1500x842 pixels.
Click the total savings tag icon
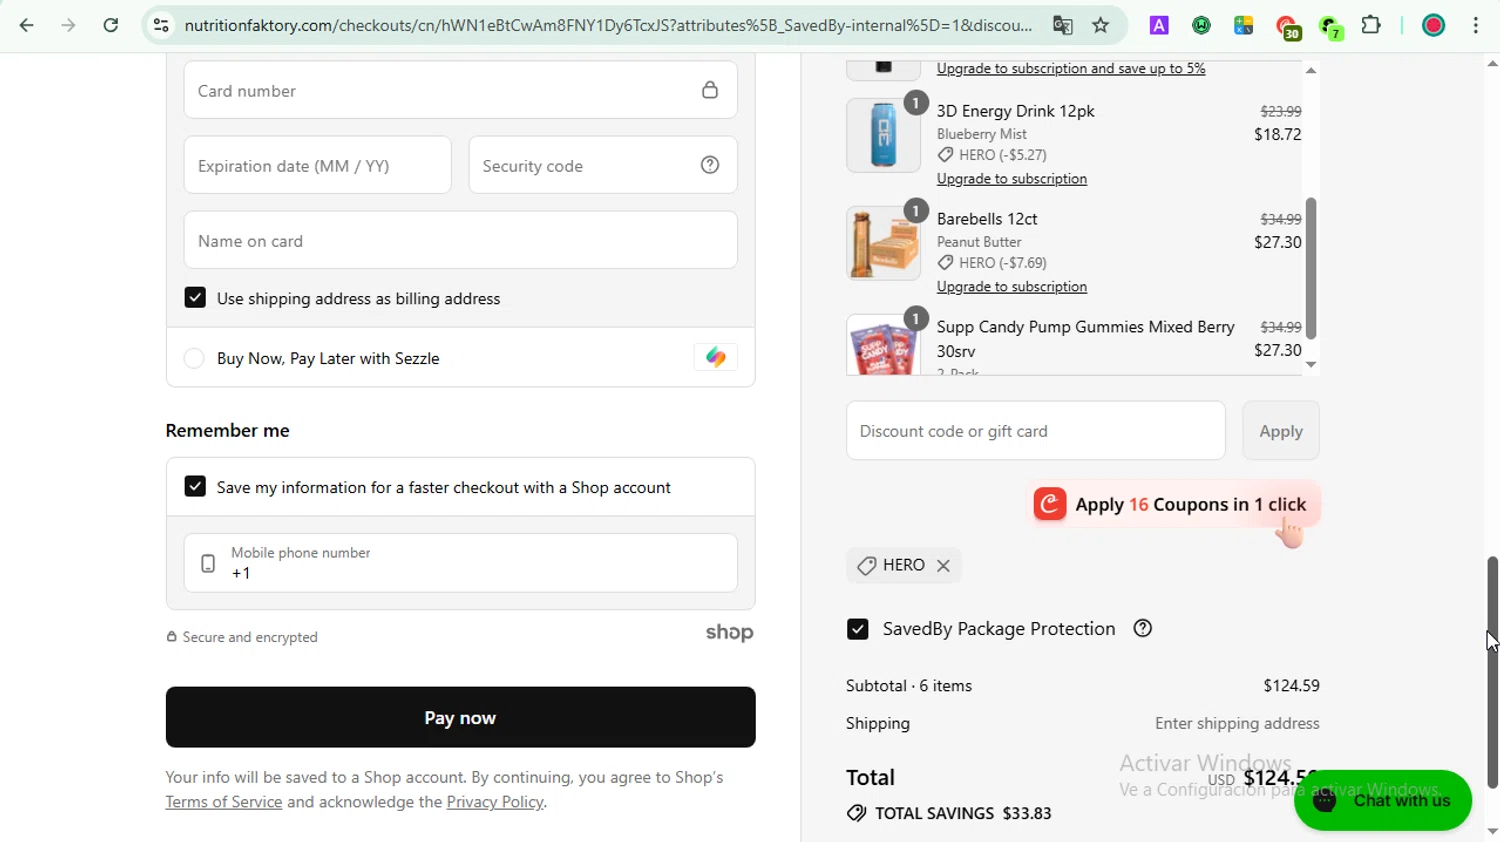coord(856,813)
